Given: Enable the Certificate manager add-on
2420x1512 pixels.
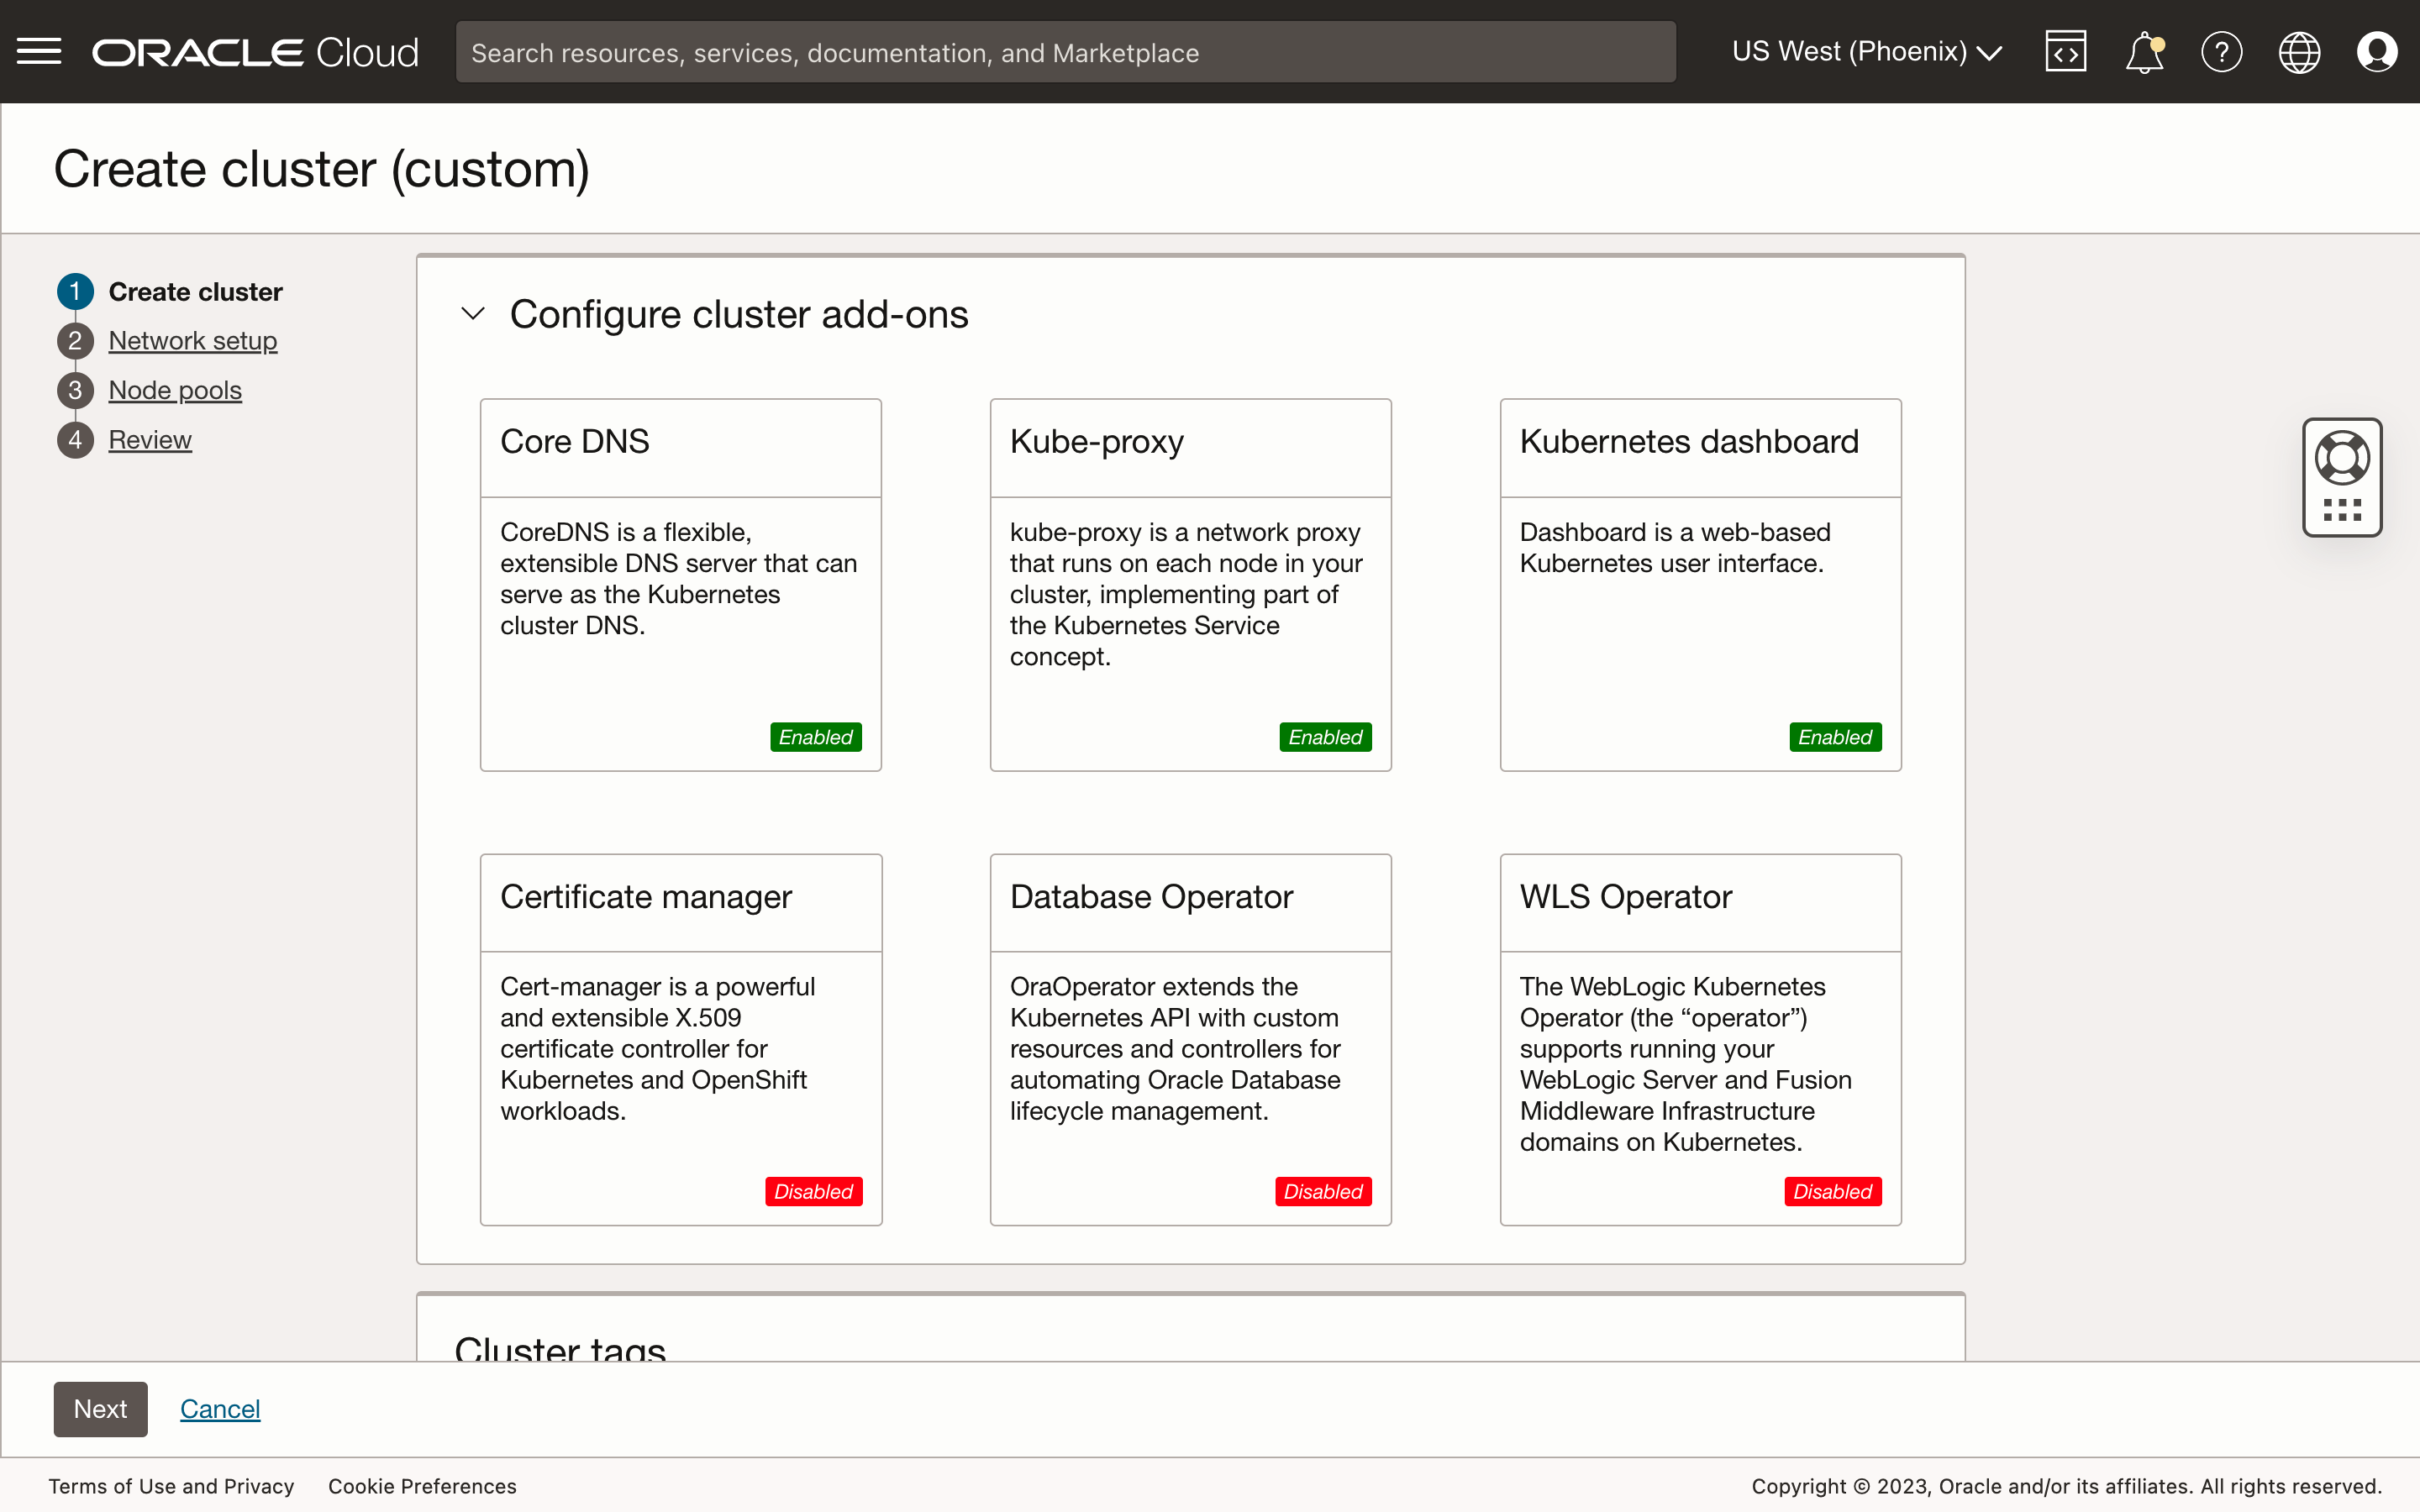Looking at the screenshot, I should tap(812, 1191).
